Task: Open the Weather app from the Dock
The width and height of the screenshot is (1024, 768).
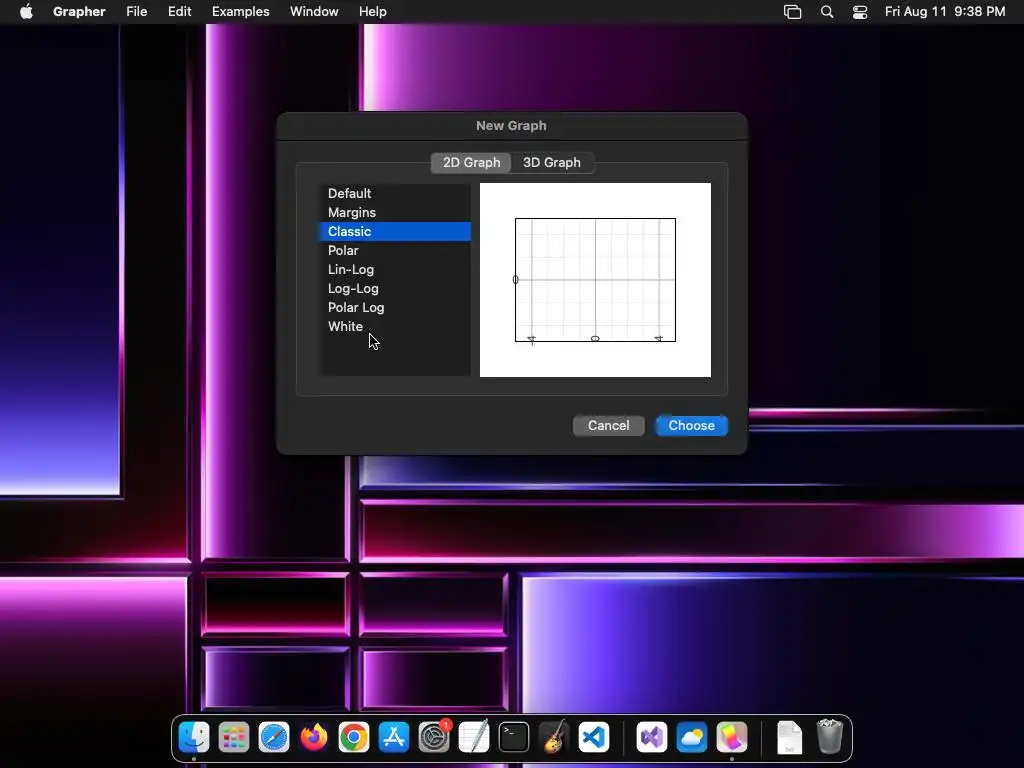Action: [x=692, y=737]
